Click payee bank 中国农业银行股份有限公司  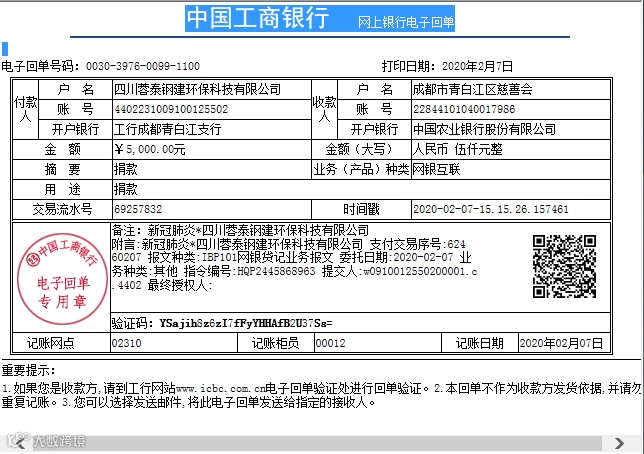(484, 129)
